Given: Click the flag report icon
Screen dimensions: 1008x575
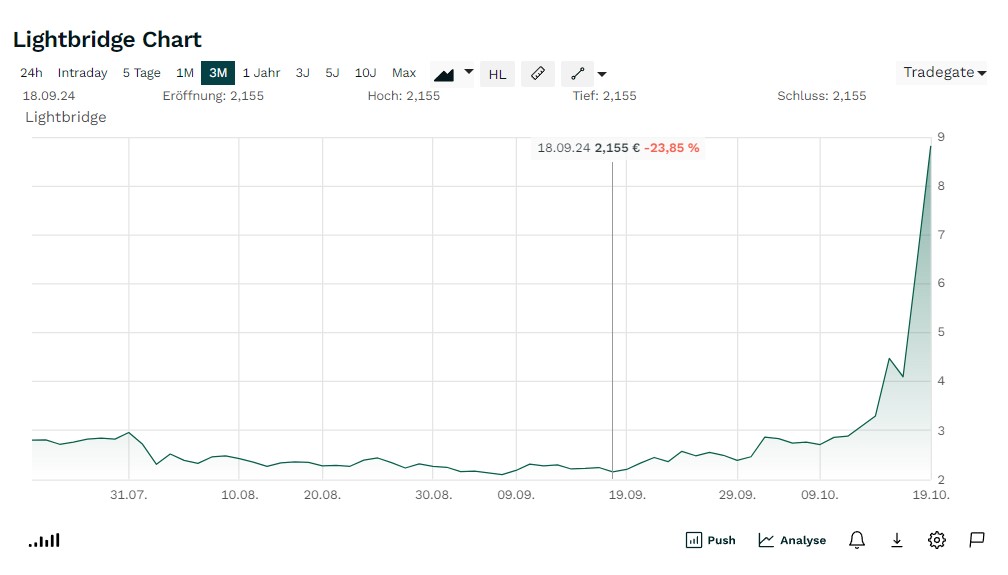Looking at the screenshot, I should pyautogui.click(x=977, y=540).
